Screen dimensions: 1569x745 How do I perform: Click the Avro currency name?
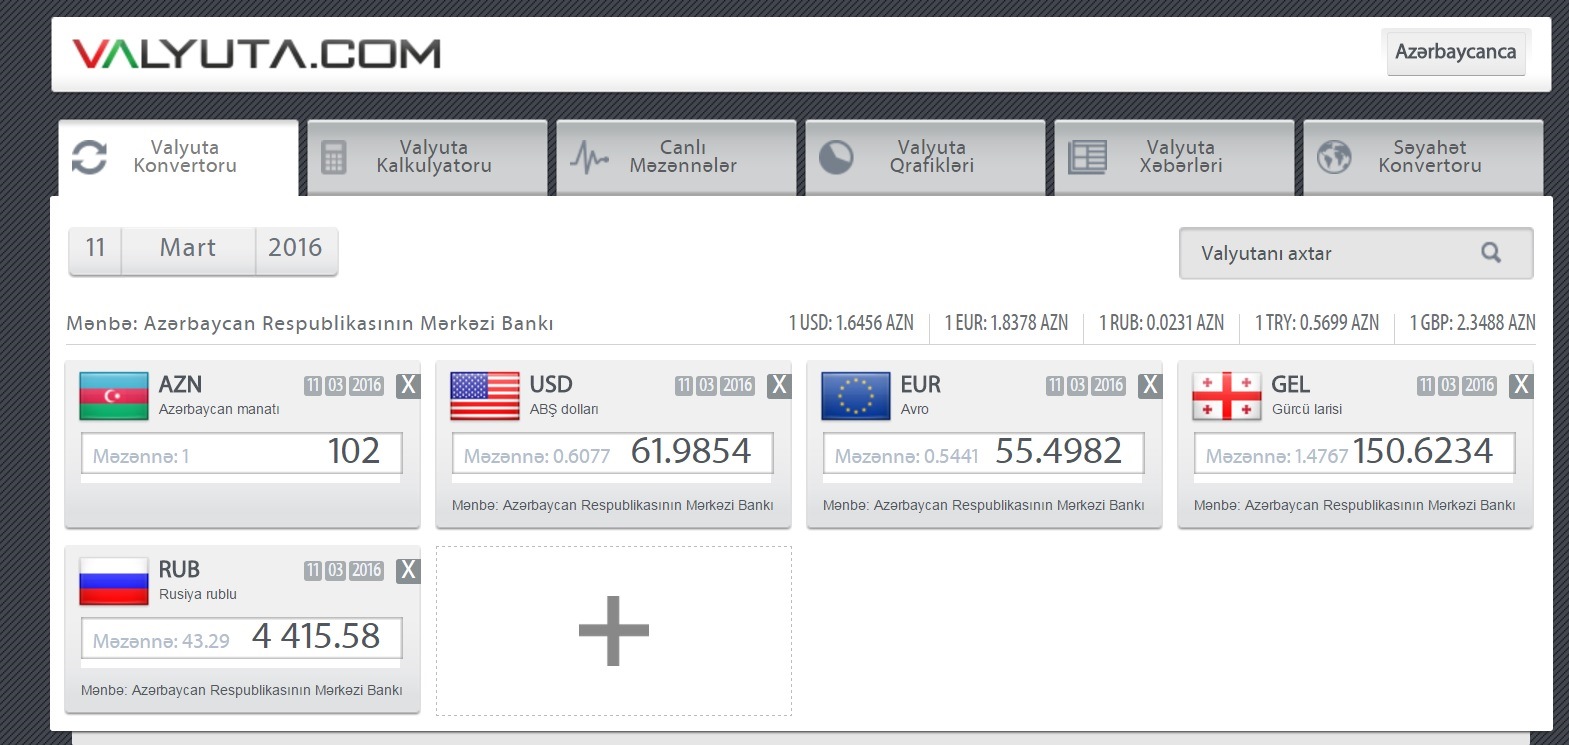(915, 409)
